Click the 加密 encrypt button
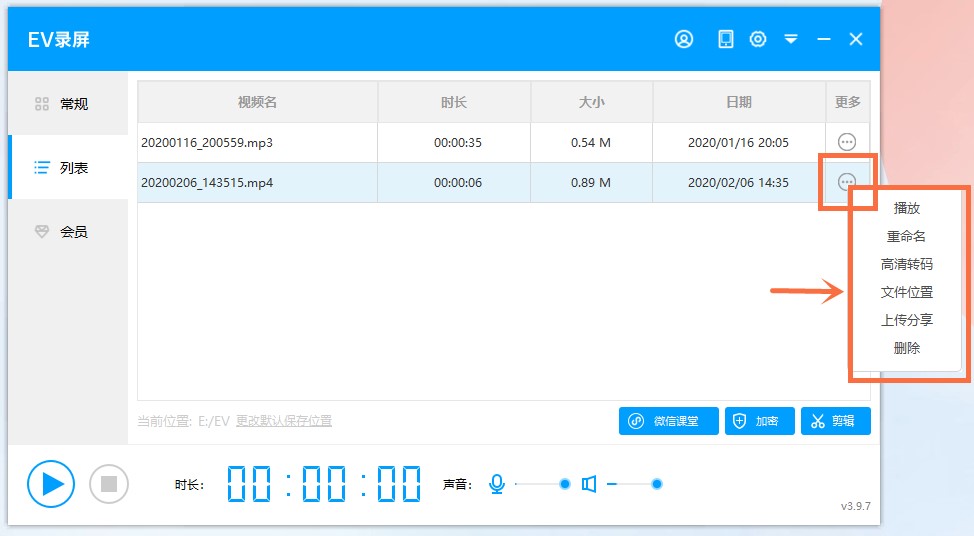This screenshot has width=974, height=536. [759, 421]
